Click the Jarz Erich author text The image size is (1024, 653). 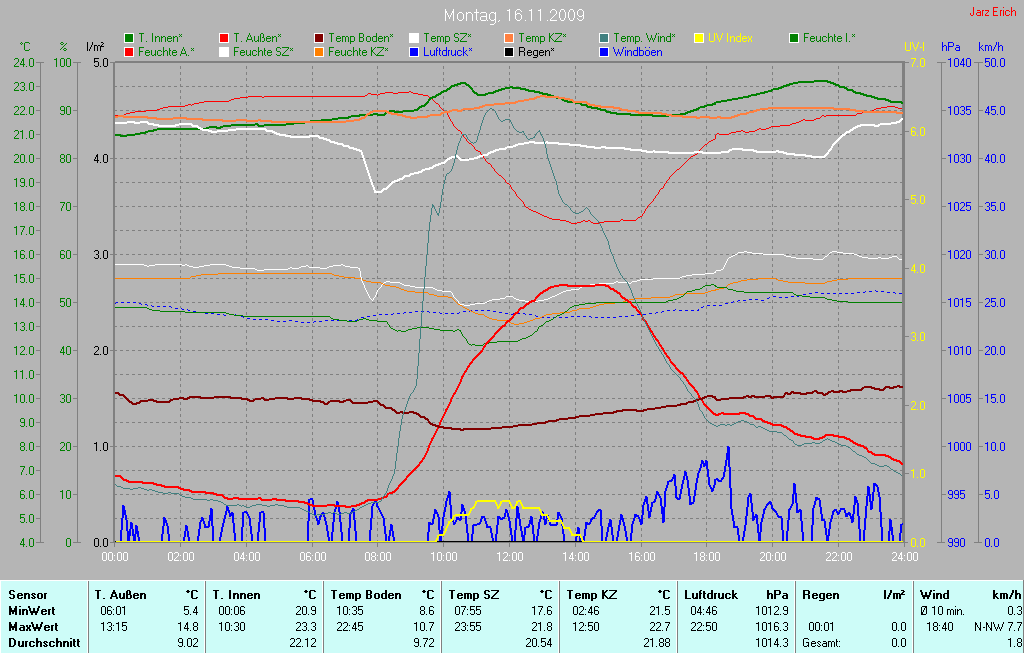(993, 13)
